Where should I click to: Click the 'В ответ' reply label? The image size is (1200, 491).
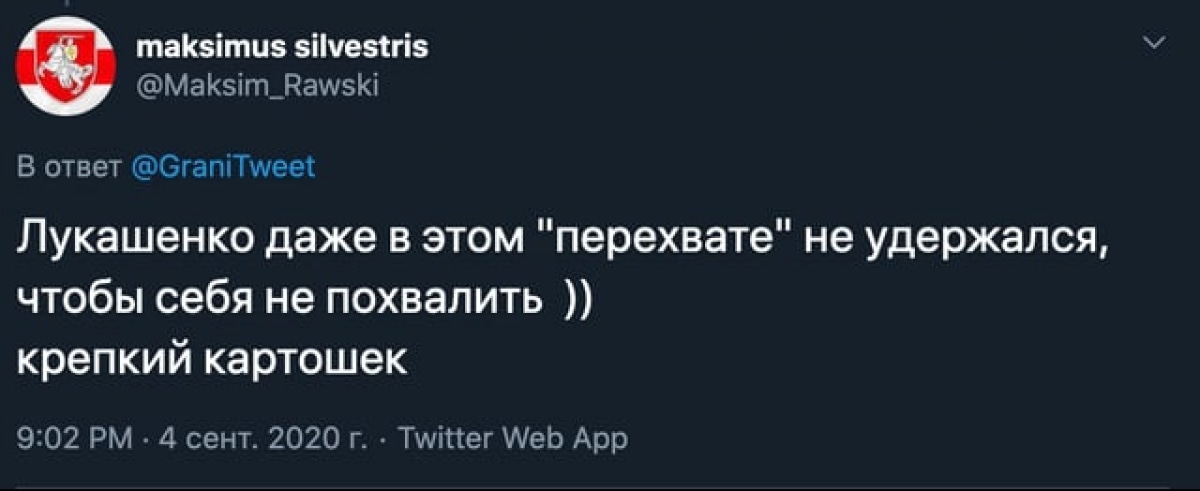[71, 166]
